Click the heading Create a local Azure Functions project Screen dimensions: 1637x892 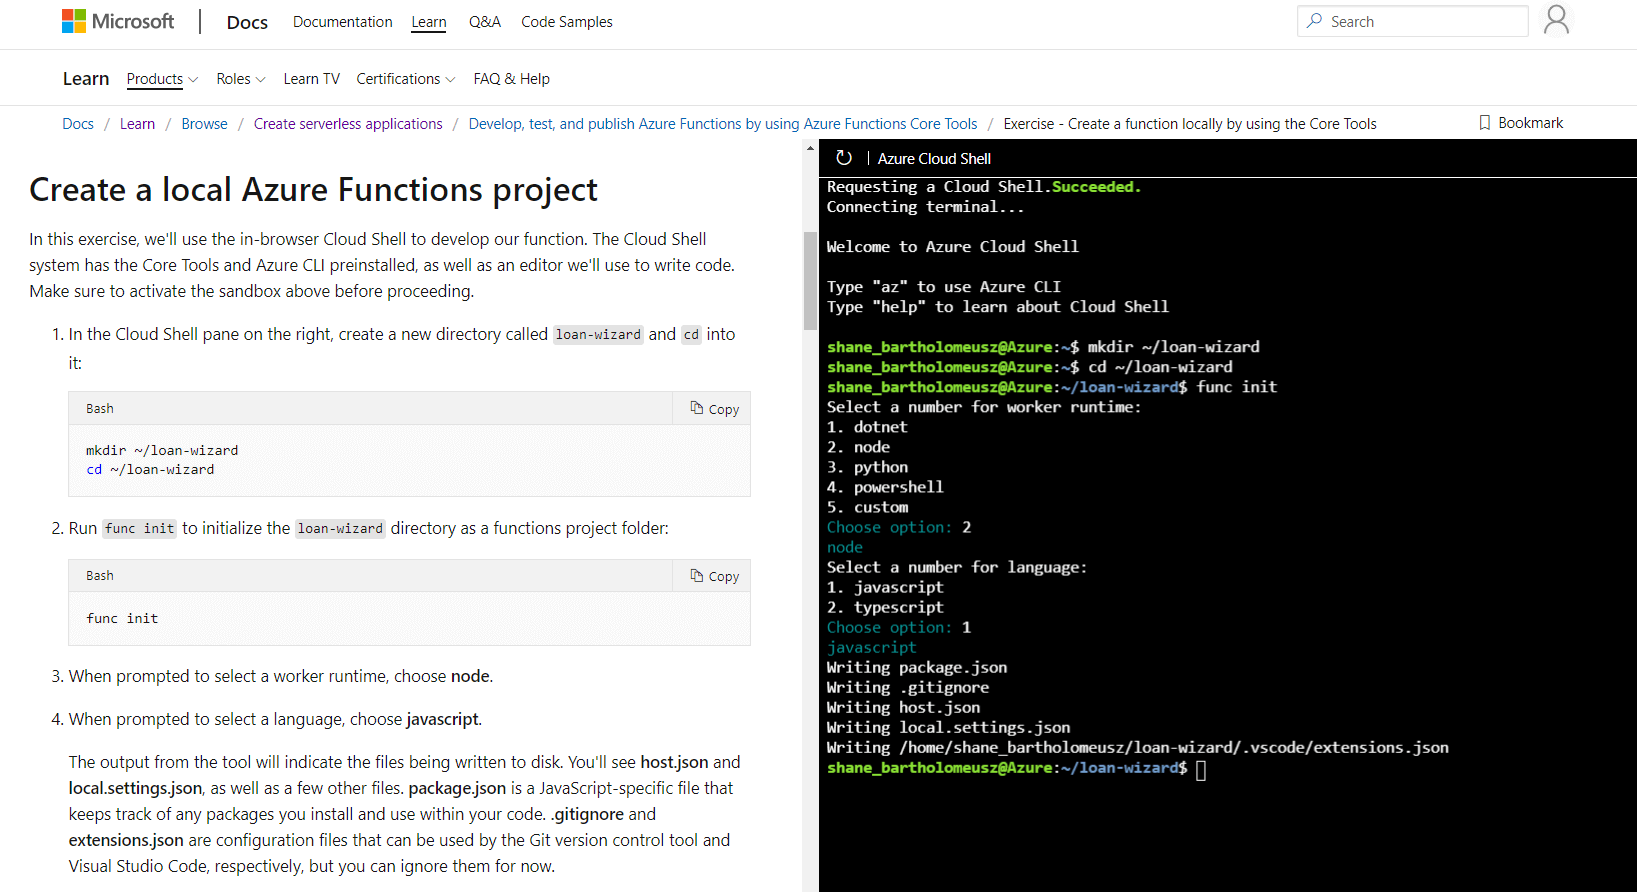(313, 190)
